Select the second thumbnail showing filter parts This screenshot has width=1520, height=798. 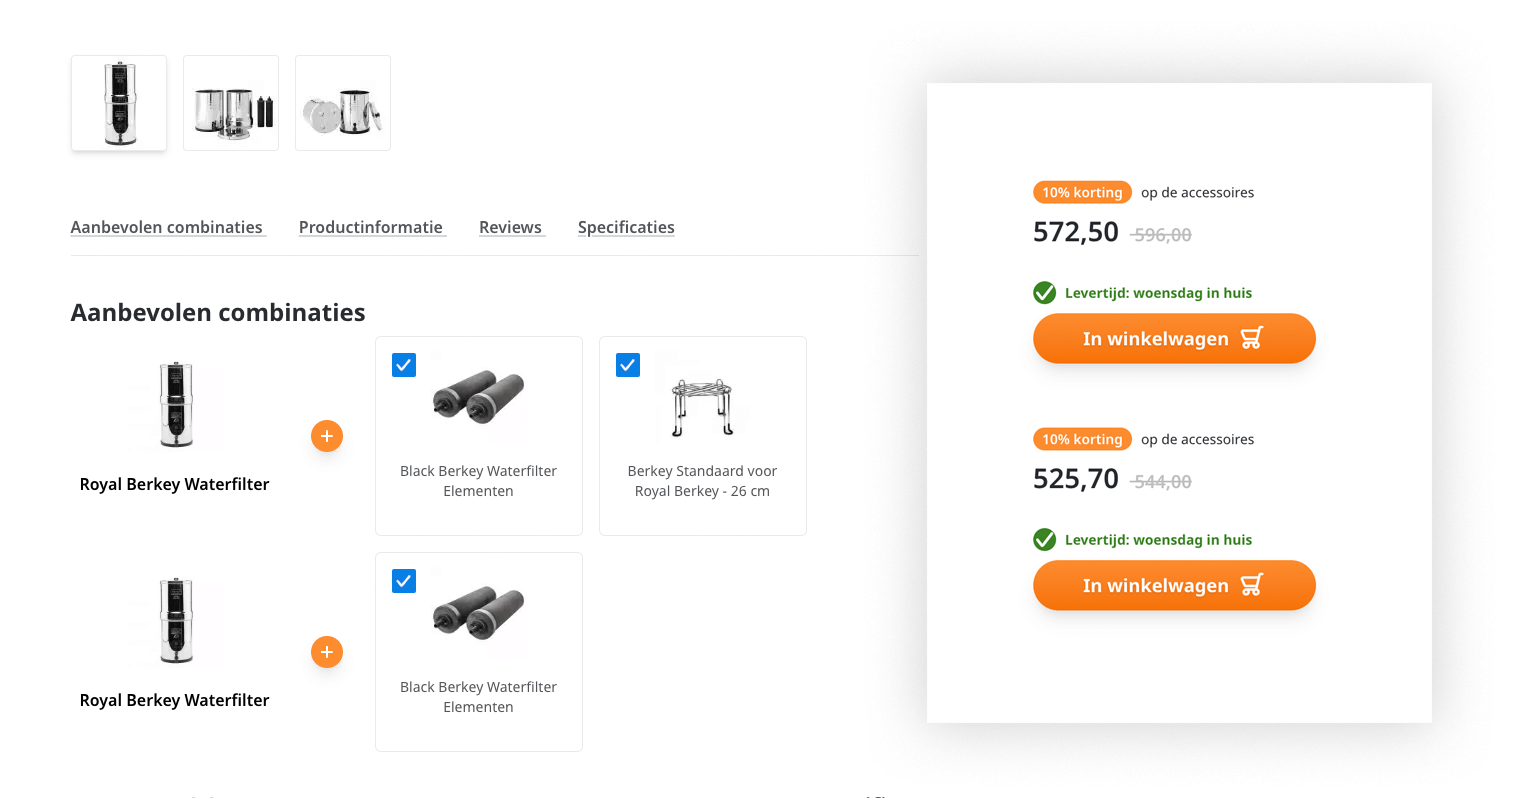tap(231, 103)
